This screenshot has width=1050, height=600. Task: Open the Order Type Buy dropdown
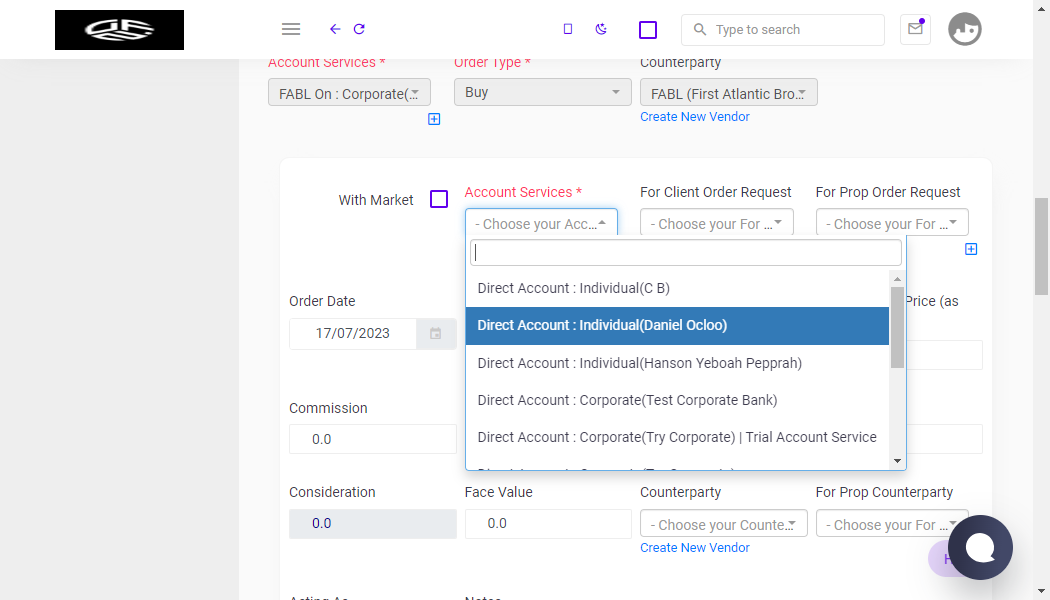542,92
